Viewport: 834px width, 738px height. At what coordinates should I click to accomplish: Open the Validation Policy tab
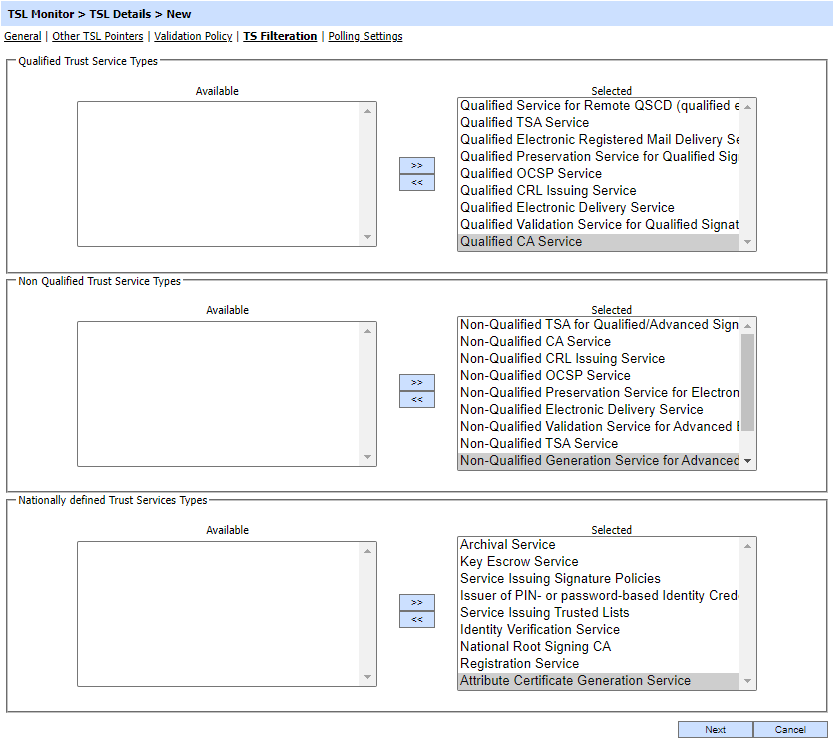(x=193, y=36)
